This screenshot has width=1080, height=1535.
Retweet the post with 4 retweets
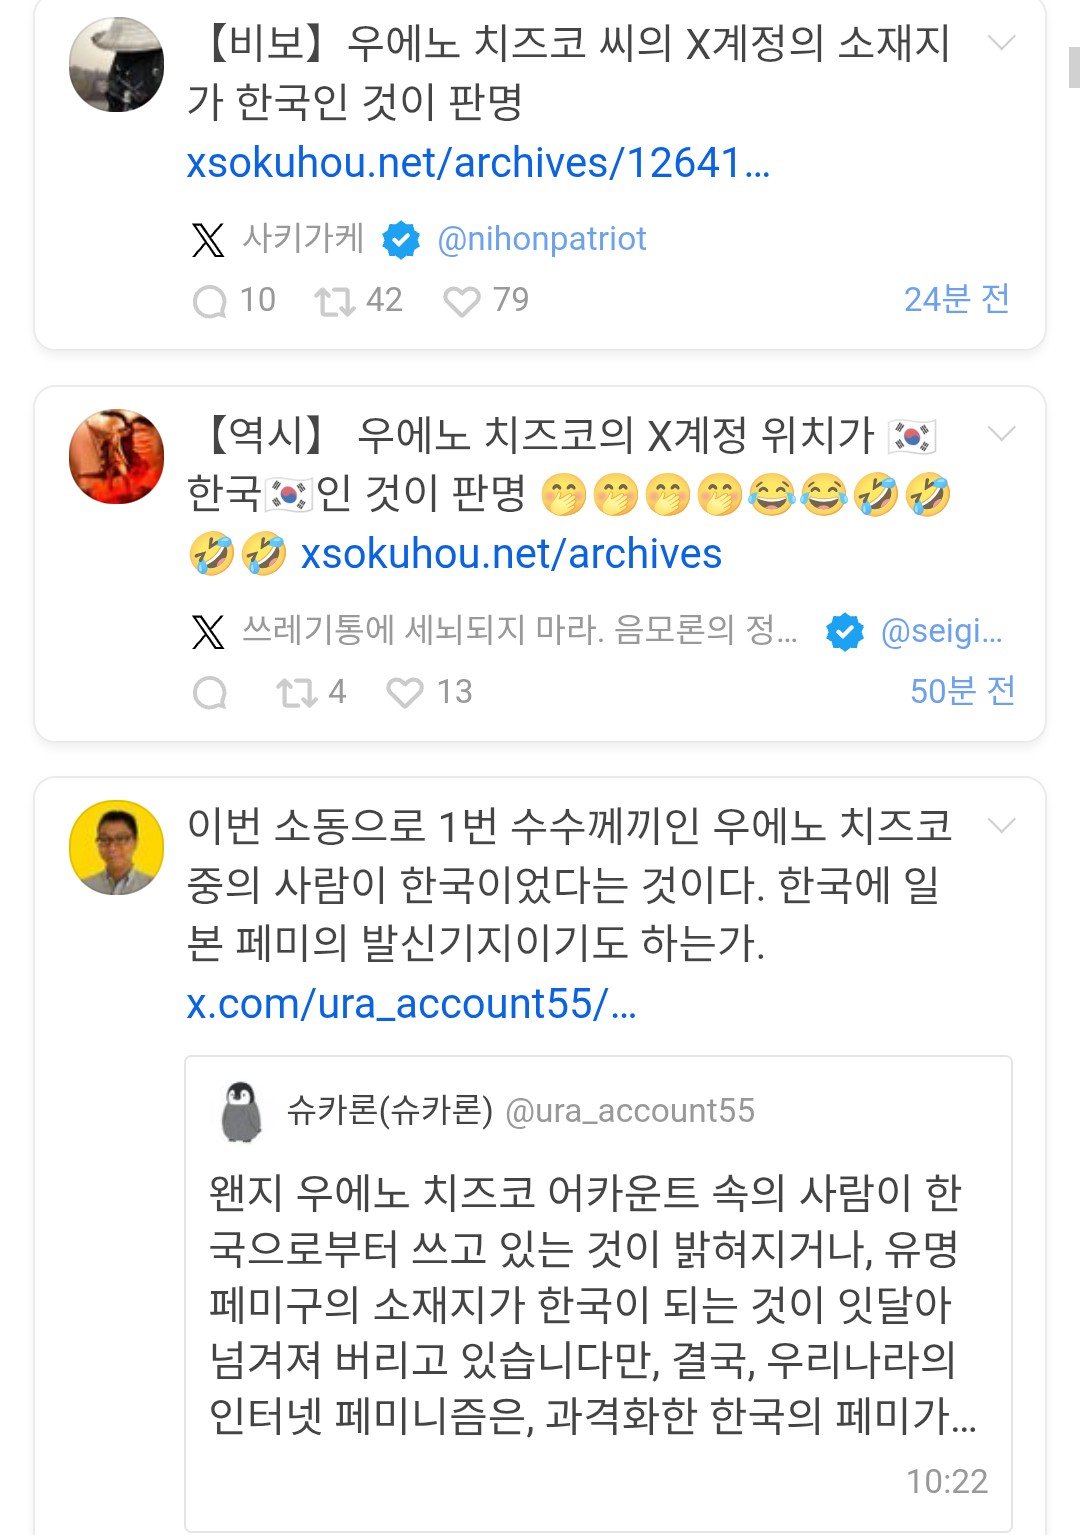click(297, 692)
